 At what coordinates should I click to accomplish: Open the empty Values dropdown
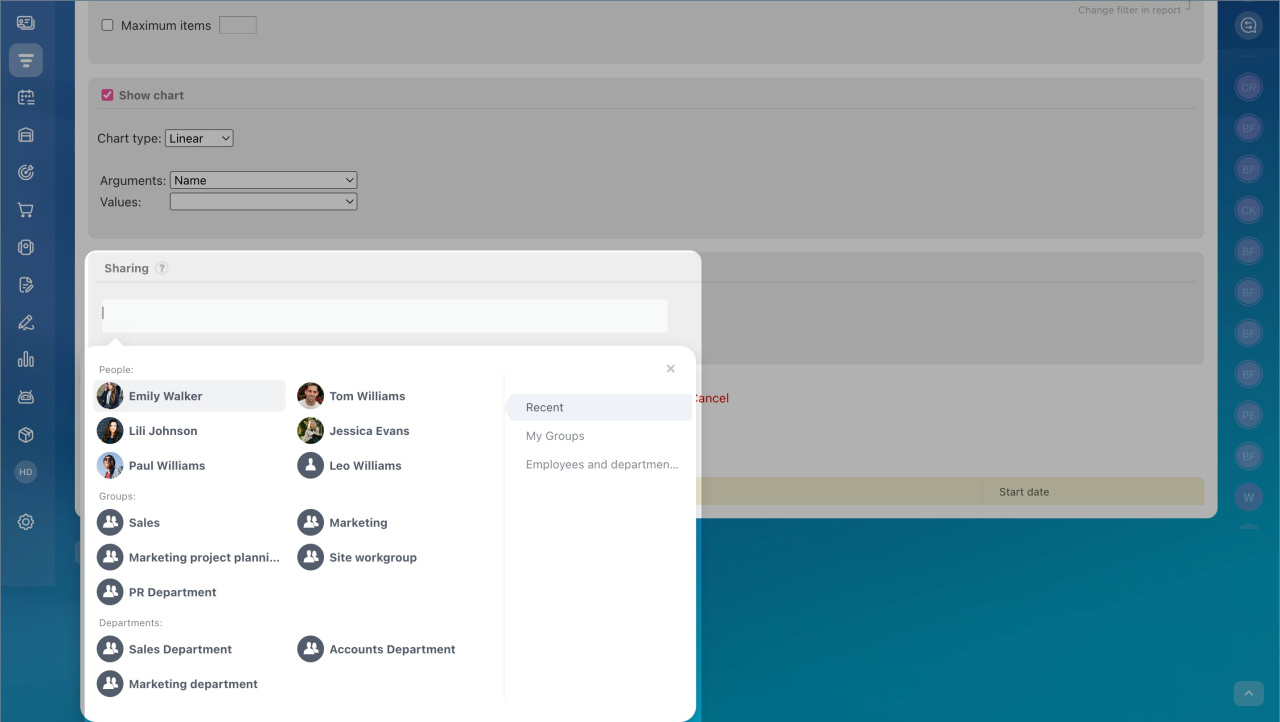coord(263,202)
